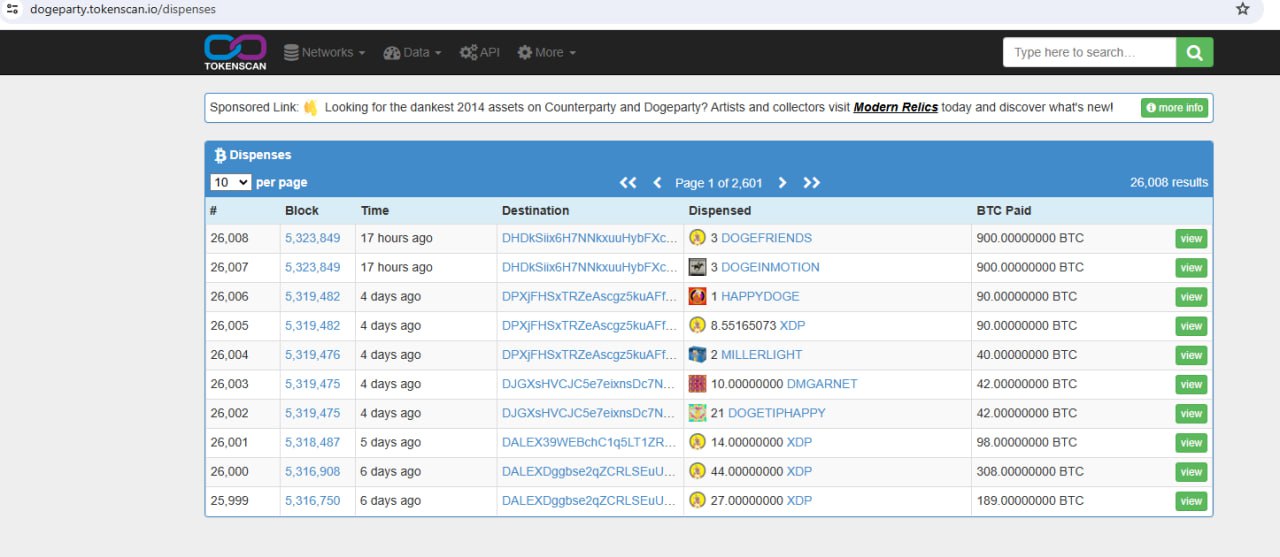Click the DOGEINMOTION asset thumbnail icon
This screenshot has width=1280, height=557.
[x=697, y=267]
